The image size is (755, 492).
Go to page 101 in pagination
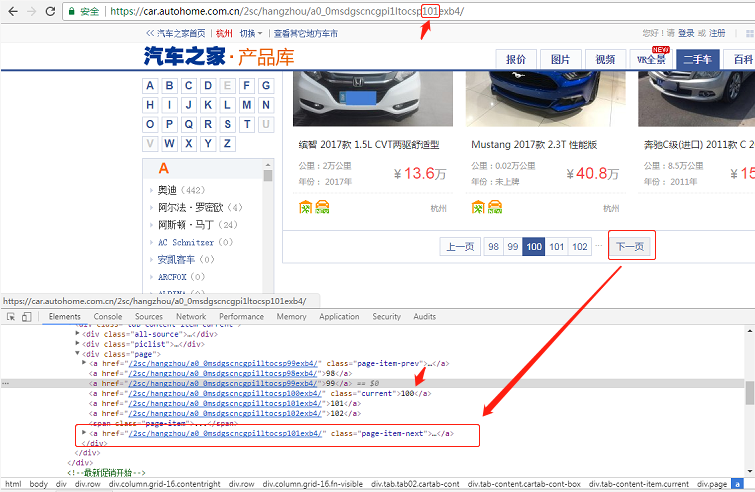(x=557, y=246)
